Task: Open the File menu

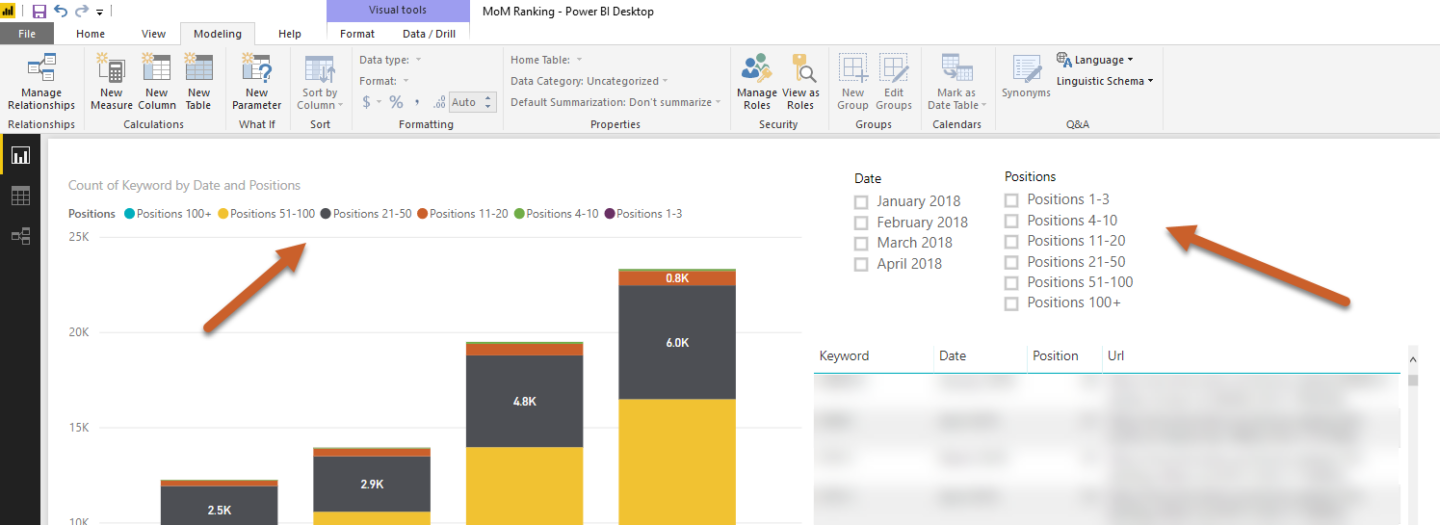Action: [x=27, y=34]
